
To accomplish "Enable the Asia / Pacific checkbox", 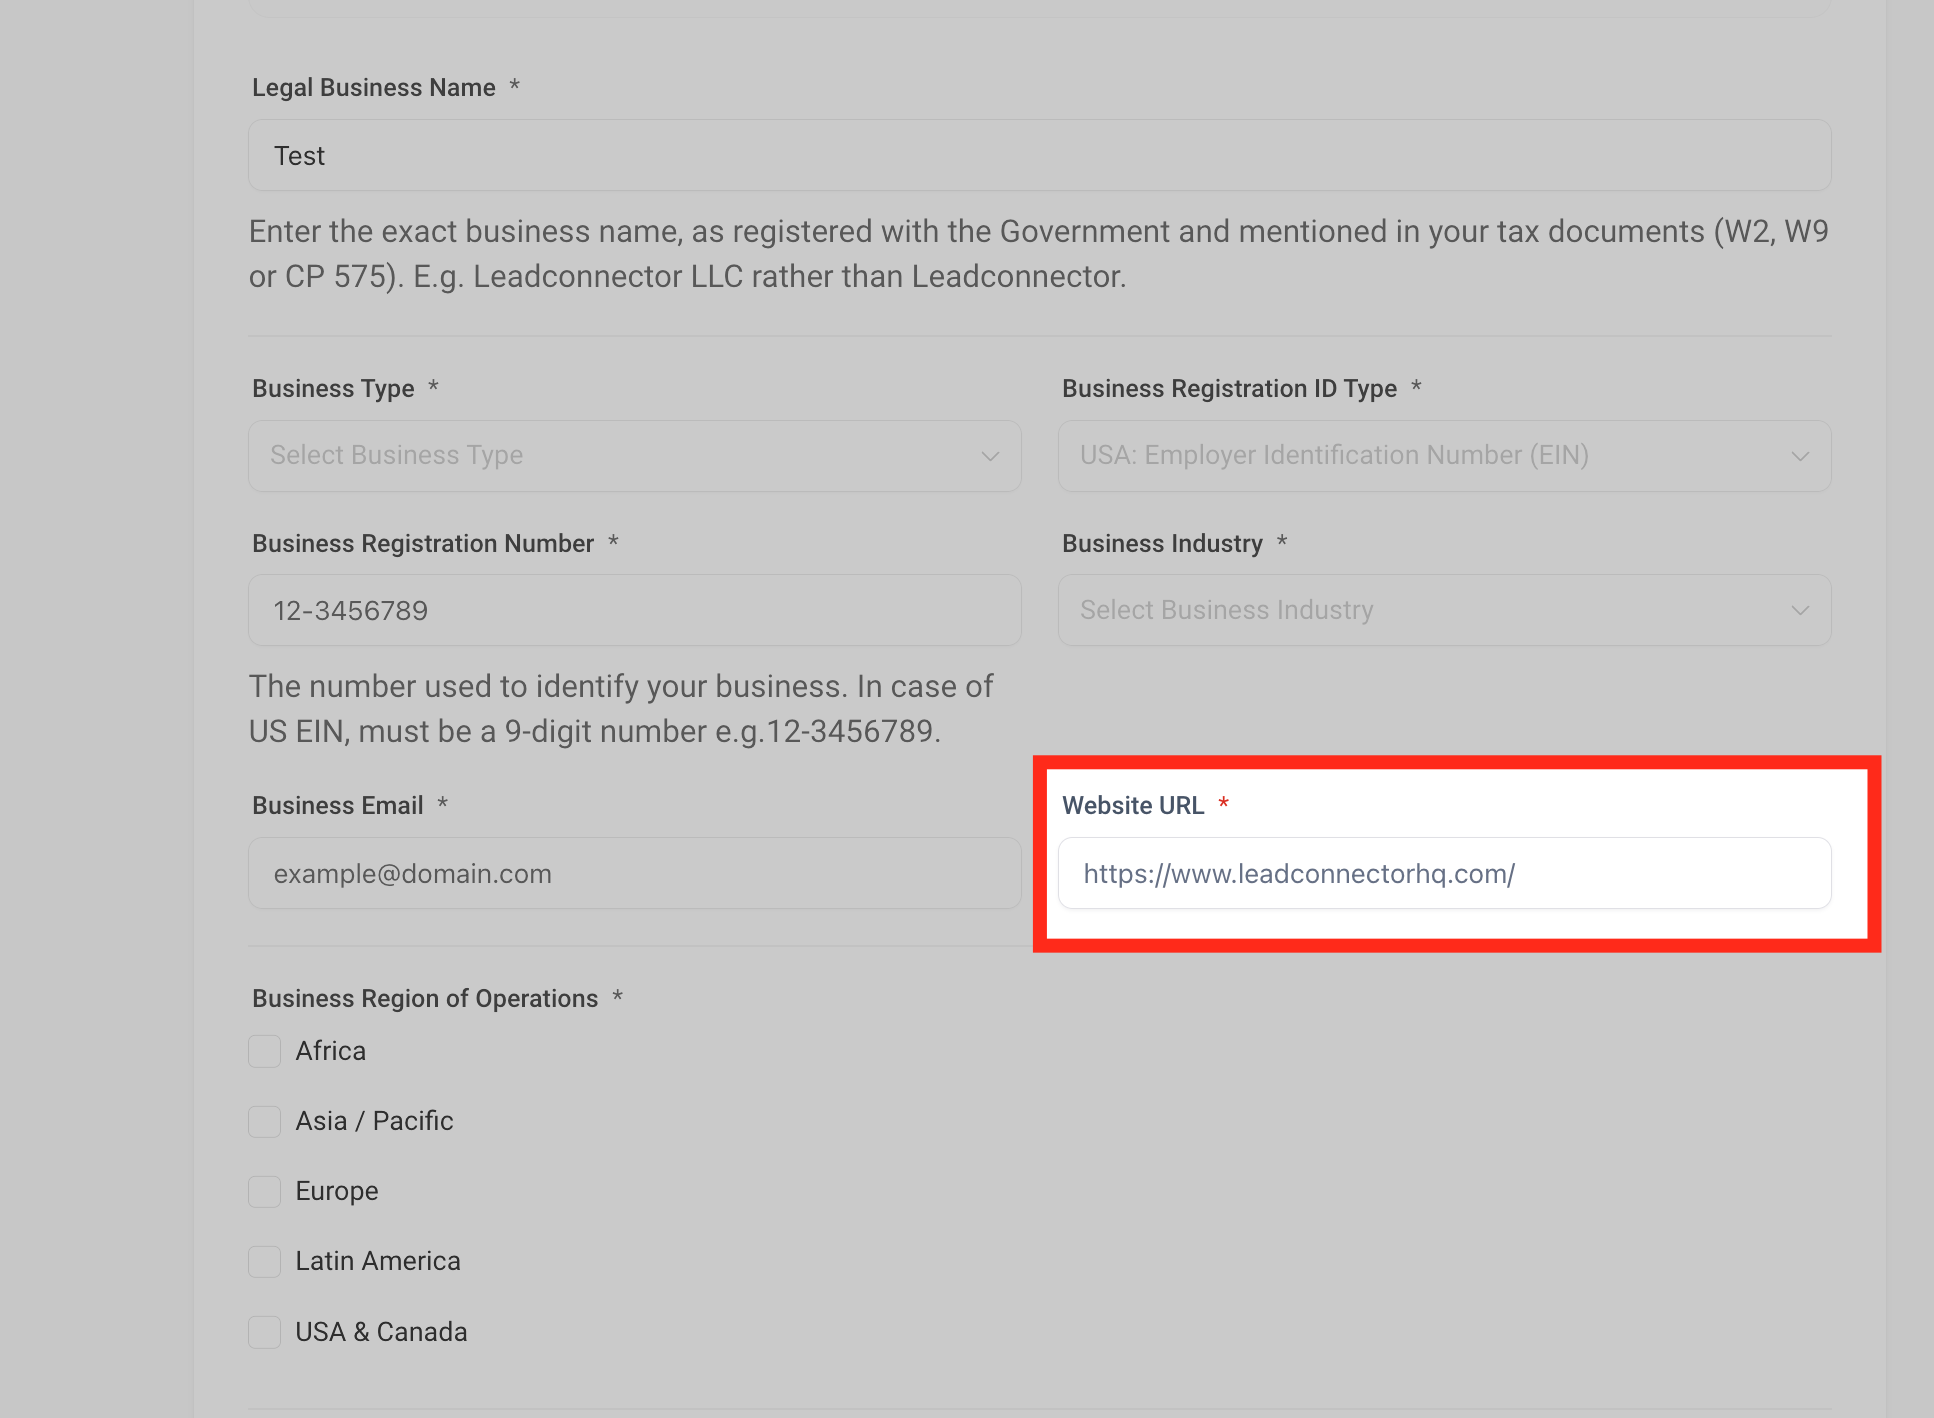I will [x=265, y=1122].
